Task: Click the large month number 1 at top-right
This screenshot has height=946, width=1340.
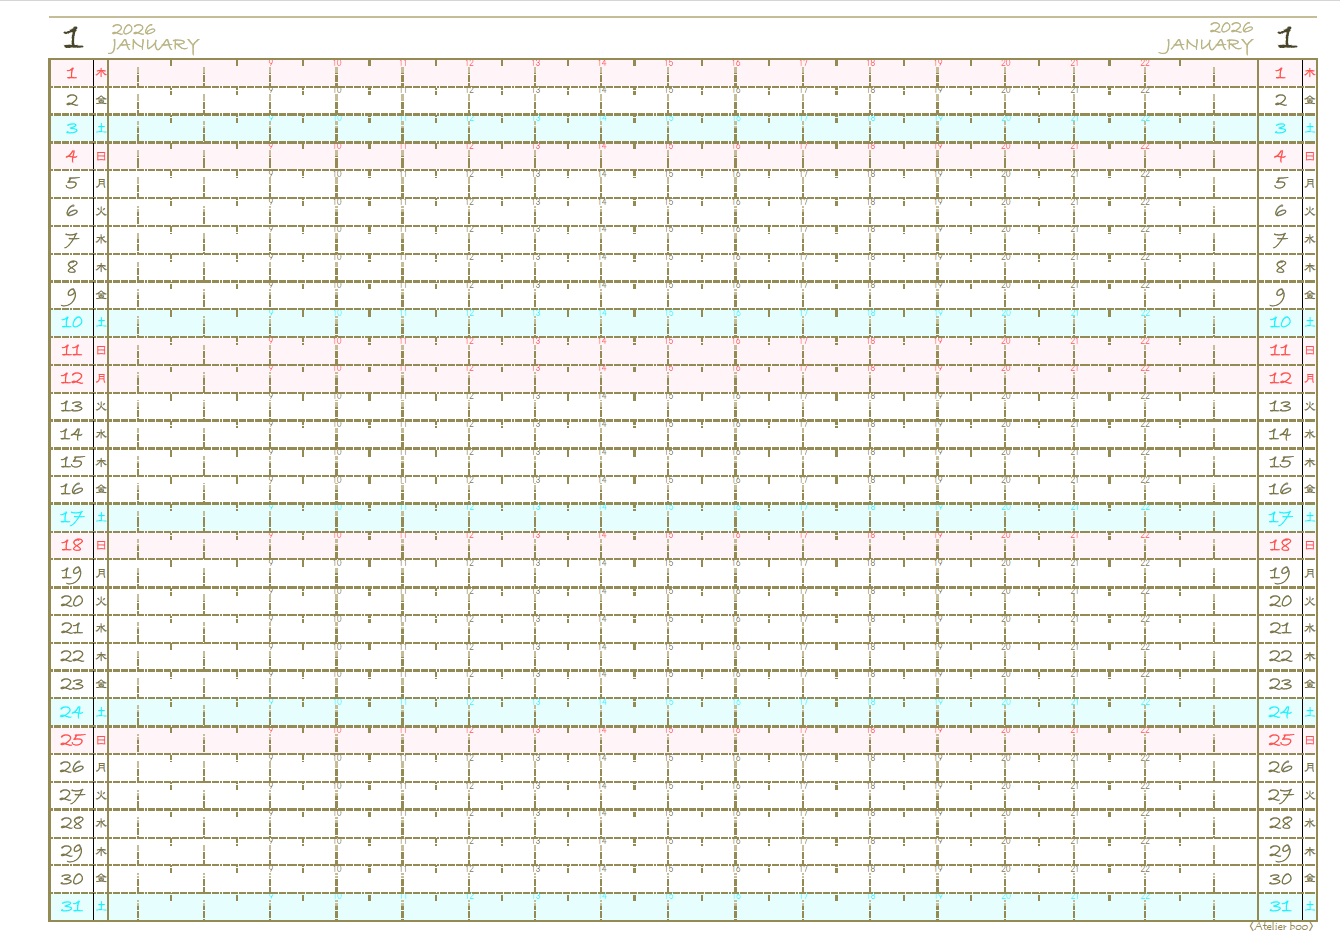Action: pyautogui.click(x=1286, y=39)
